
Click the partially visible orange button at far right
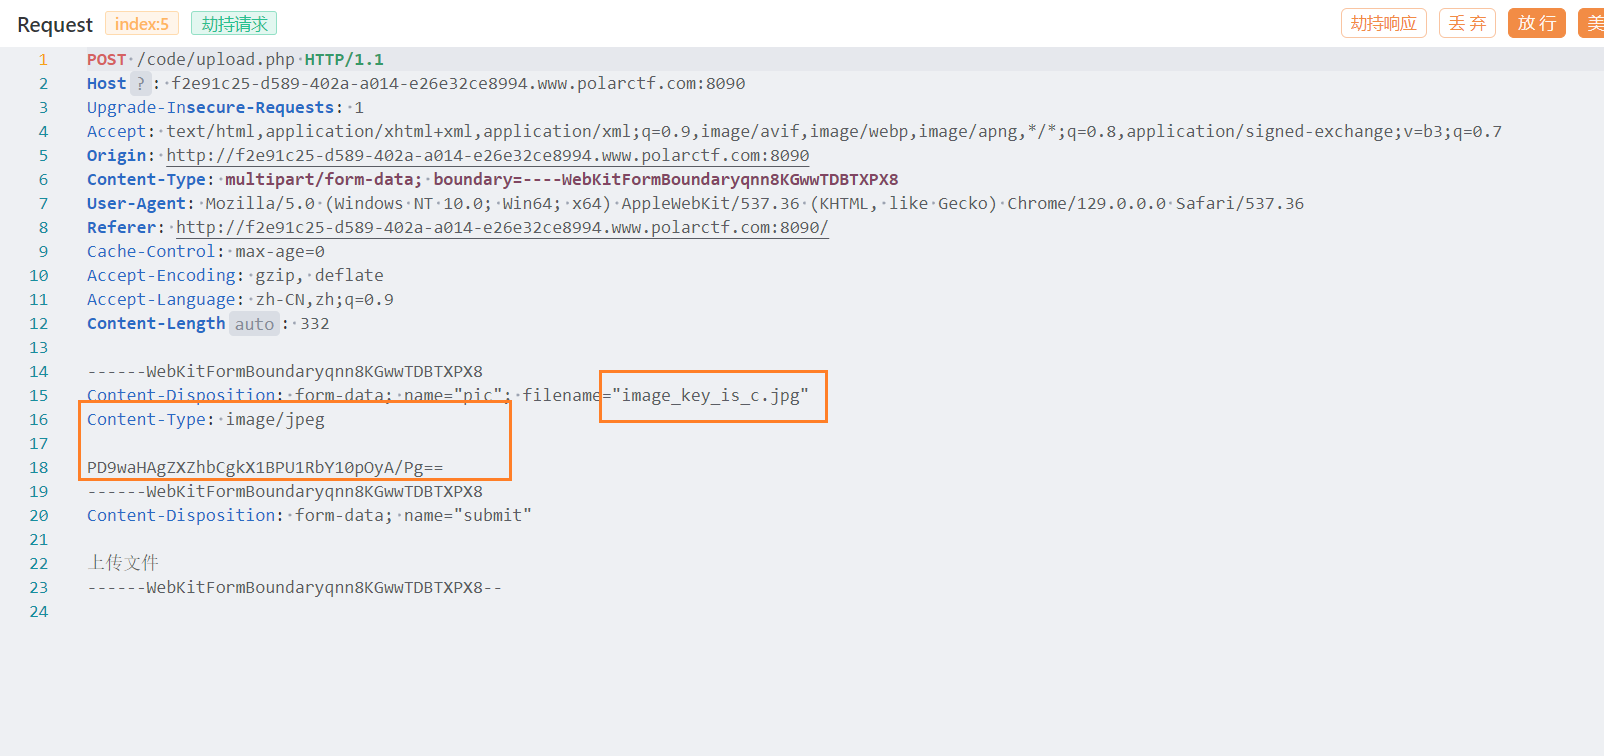(1591, 23)
